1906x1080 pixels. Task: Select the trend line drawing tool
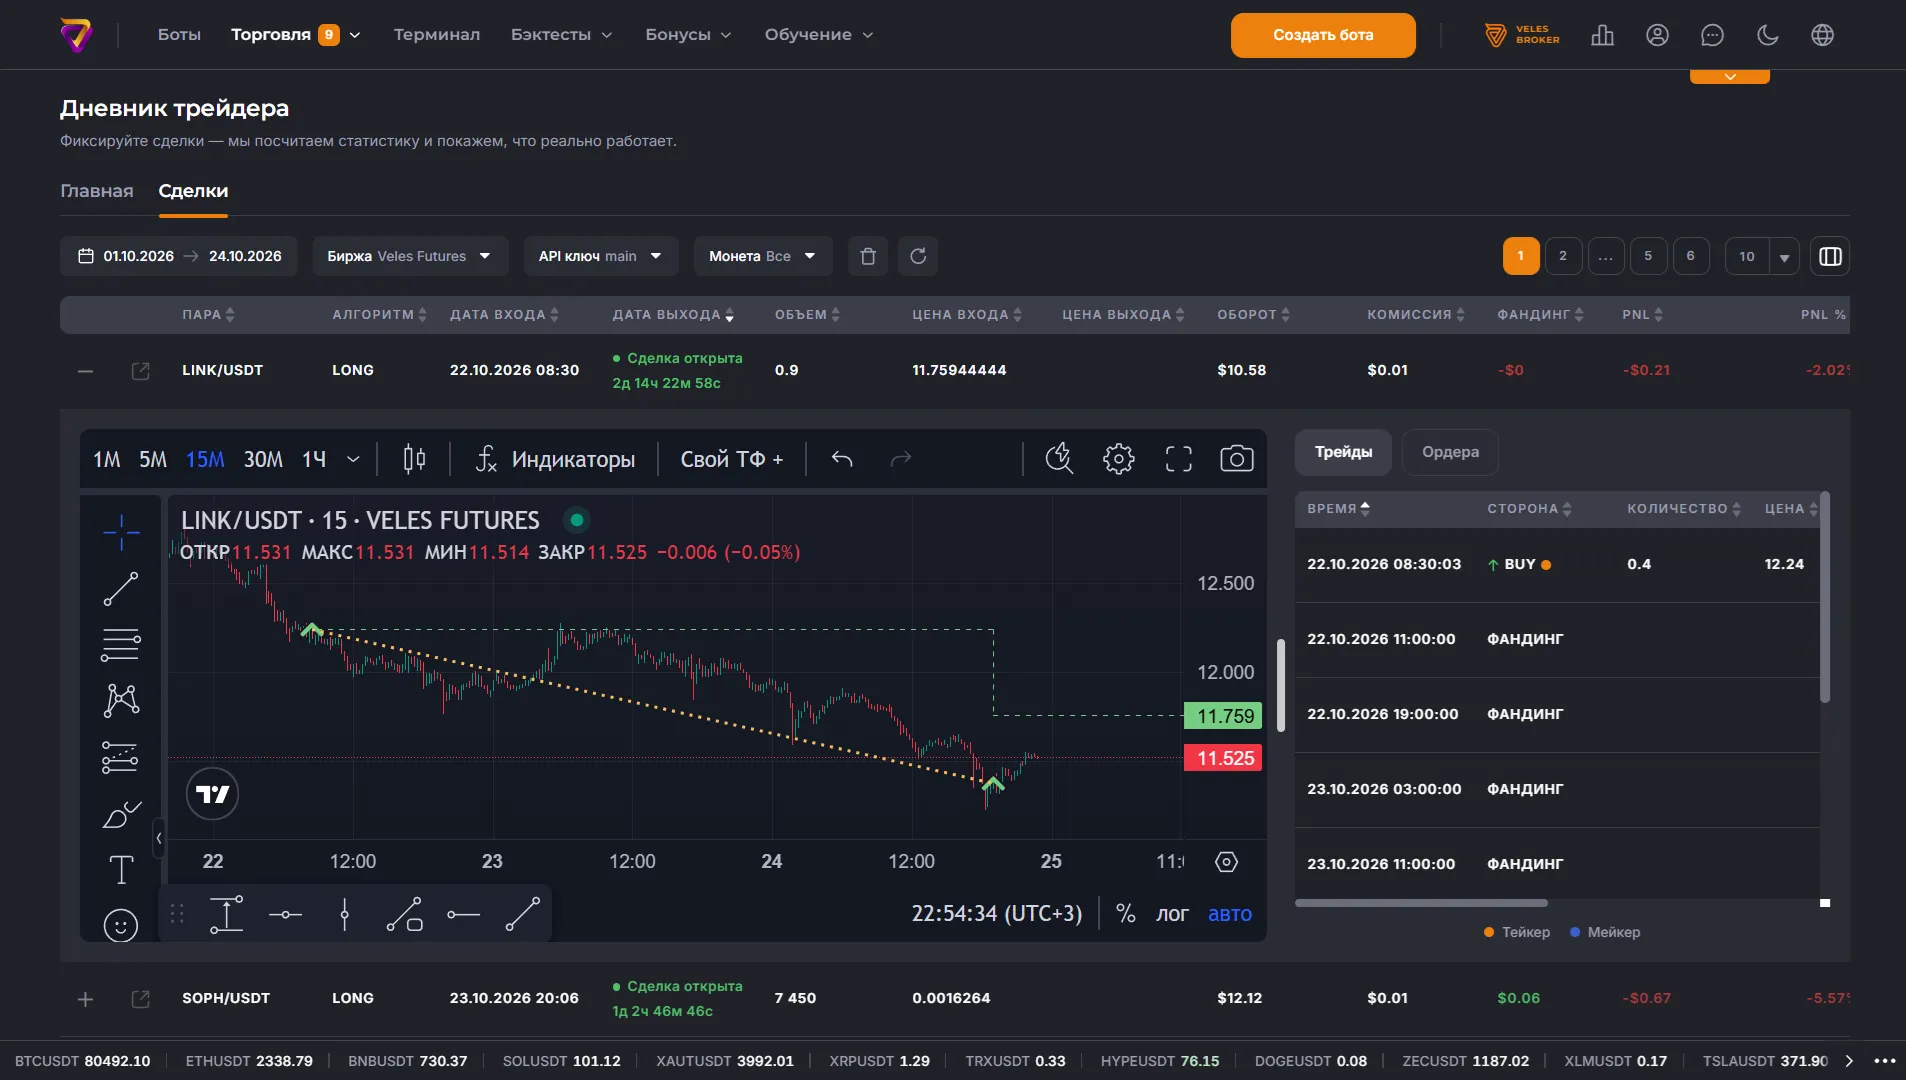(x=121, y=589)
